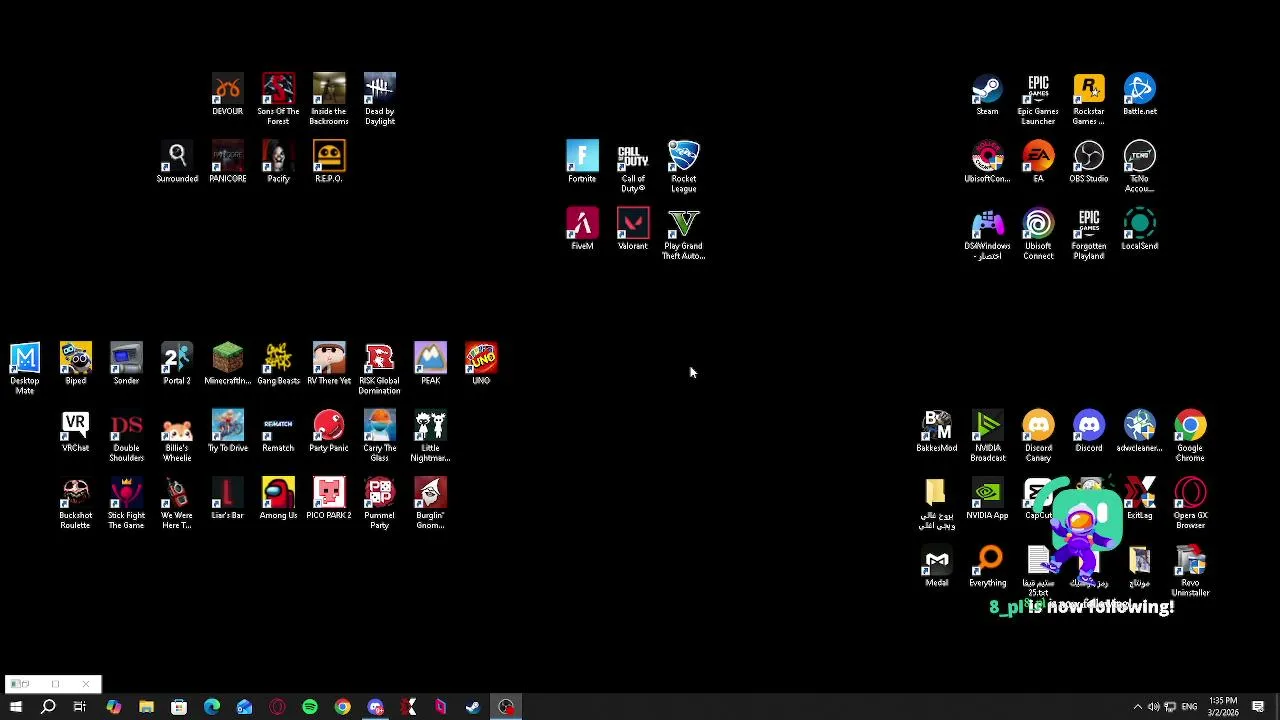The width and height of the screenshot is (1280, 720).
Task: Open the R.E.P.O. game shortcut
Action: pyautogui.click(x=329, y=163)
